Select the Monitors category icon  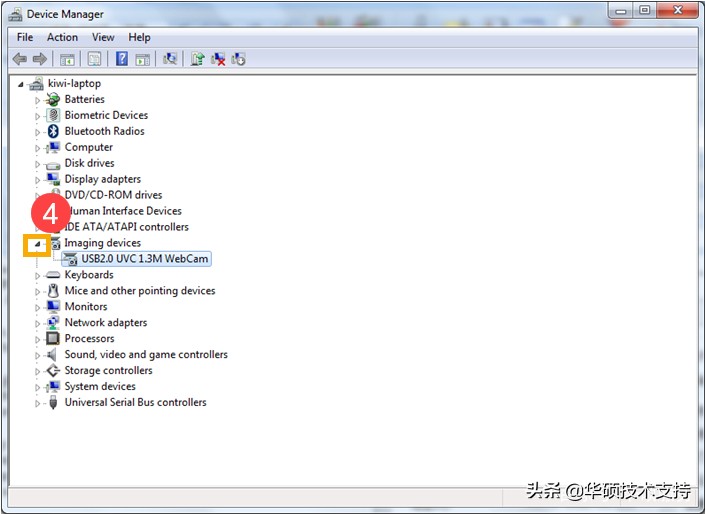pyautogui.click(x=53, y=306)
